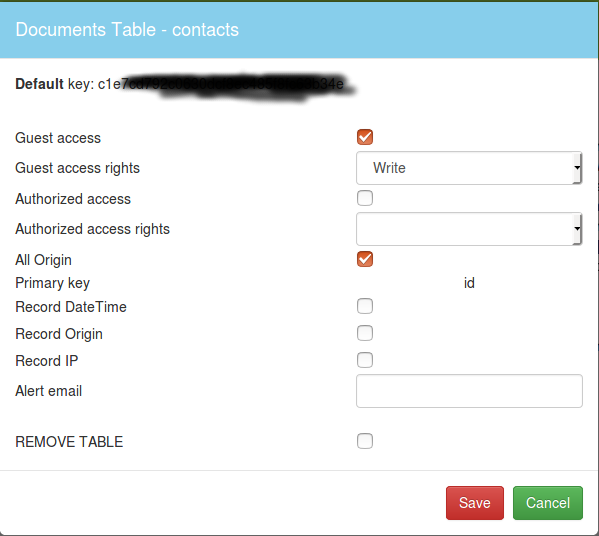Click the REMOVE TABLE label
599x536 pixels.
coord(69,442)
